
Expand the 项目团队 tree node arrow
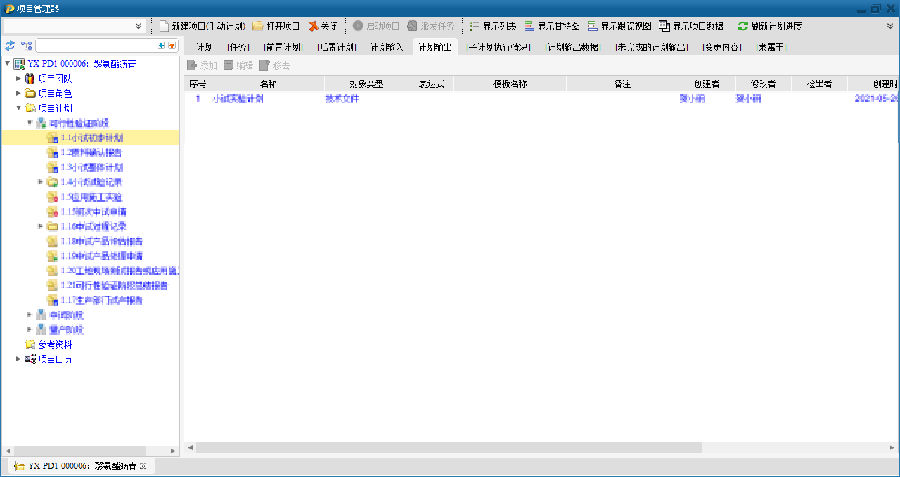pos(18,79)
